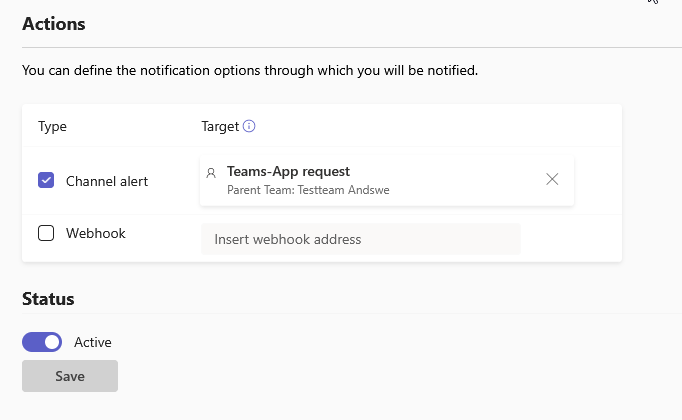This screenshot has height=420, width=682.
Task: Click the Type column header
Action: (x=52, y=127)
